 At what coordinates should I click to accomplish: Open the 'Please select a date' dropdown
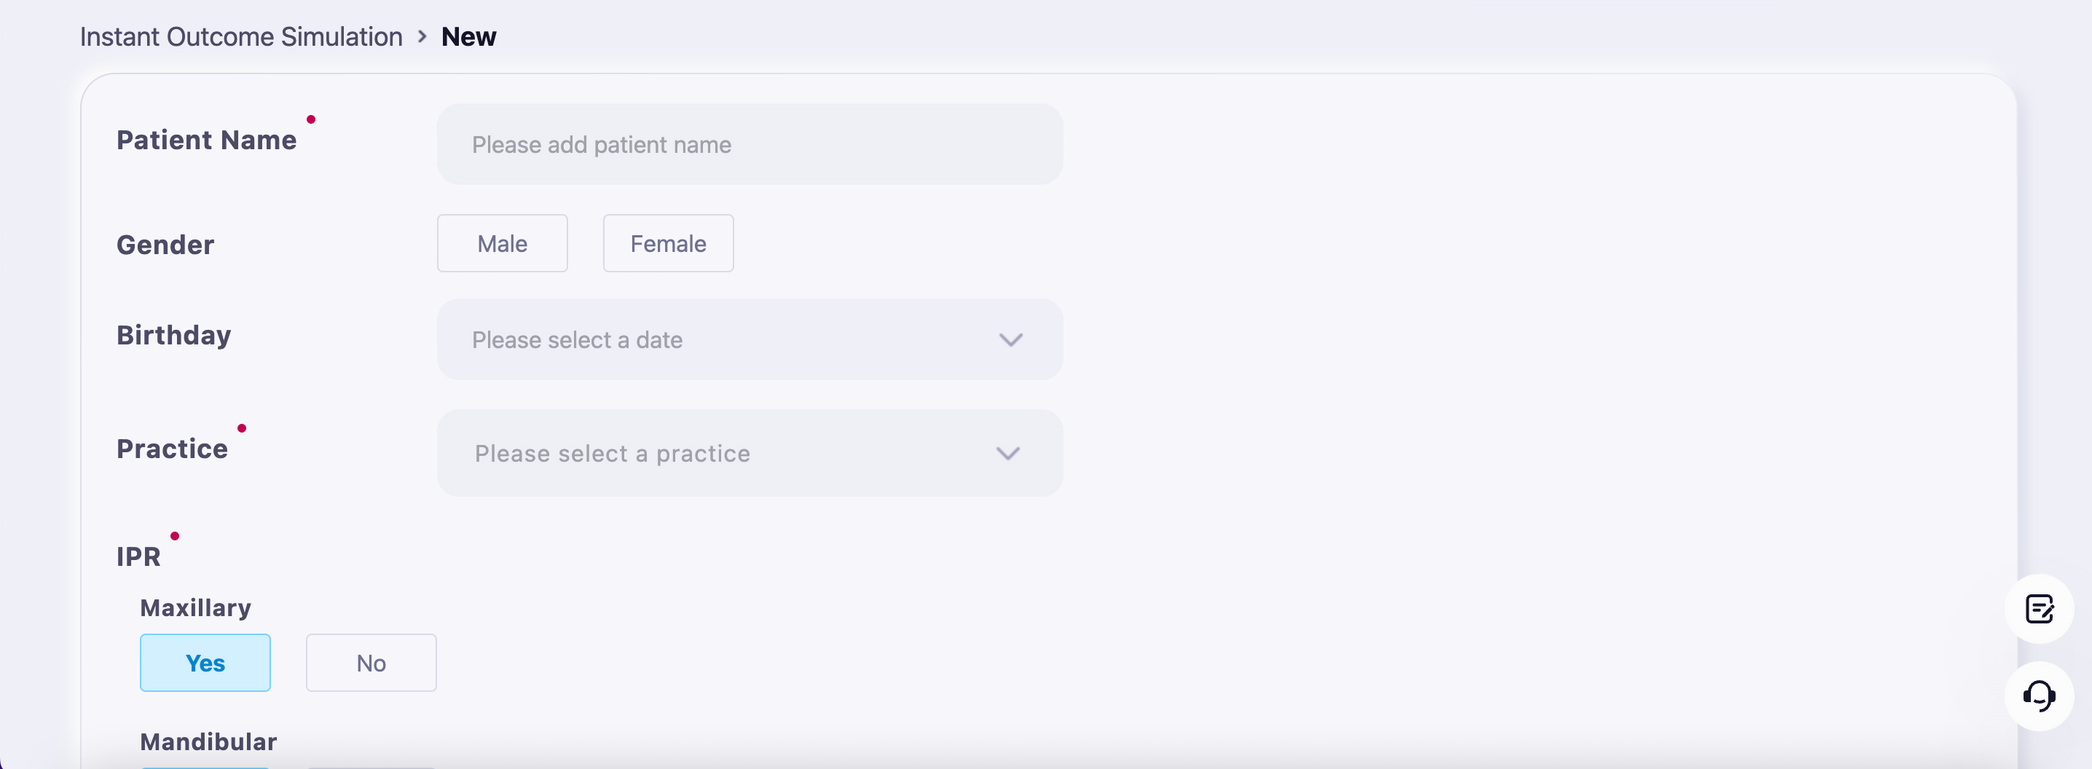pyautogui.click(x=750, y=340)
